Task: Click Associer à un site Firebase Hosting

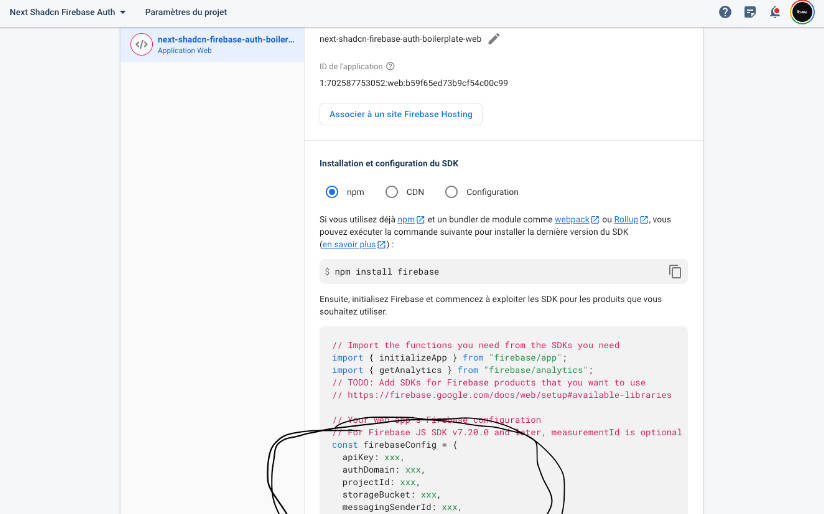Action: click(401, 115)
